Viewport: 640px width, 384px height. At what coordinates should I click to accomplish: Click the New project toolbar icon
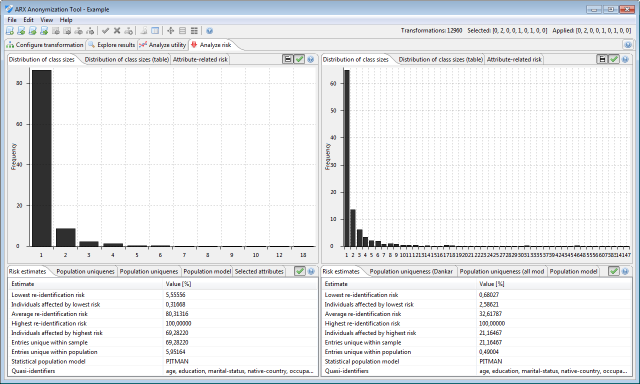point(10,31)
